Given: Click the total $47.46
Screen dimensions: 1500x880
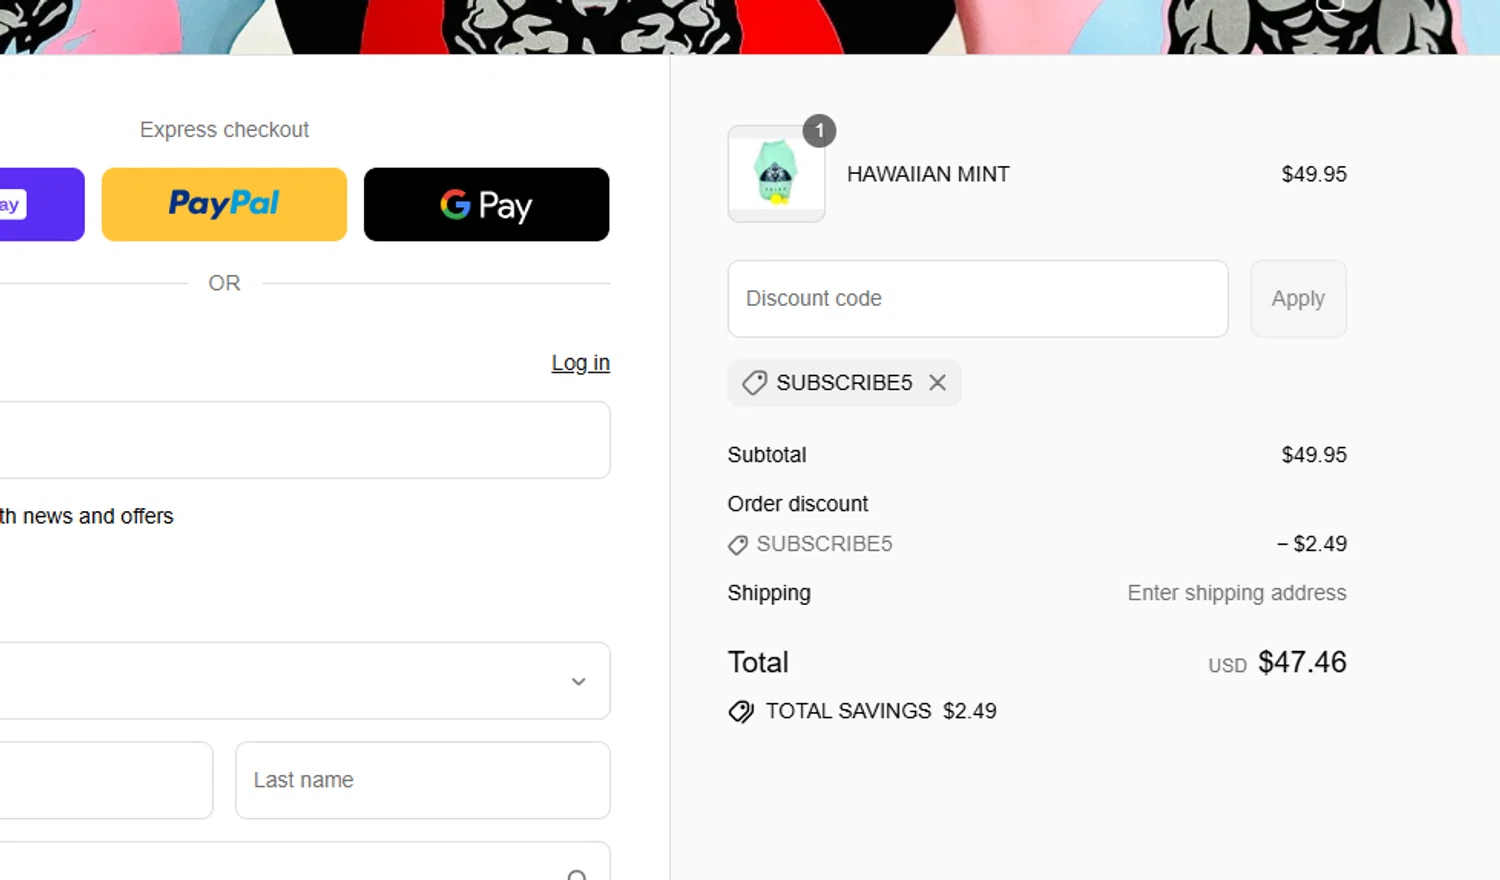Looking at the screenshot, I should (x=1302, y=662).
